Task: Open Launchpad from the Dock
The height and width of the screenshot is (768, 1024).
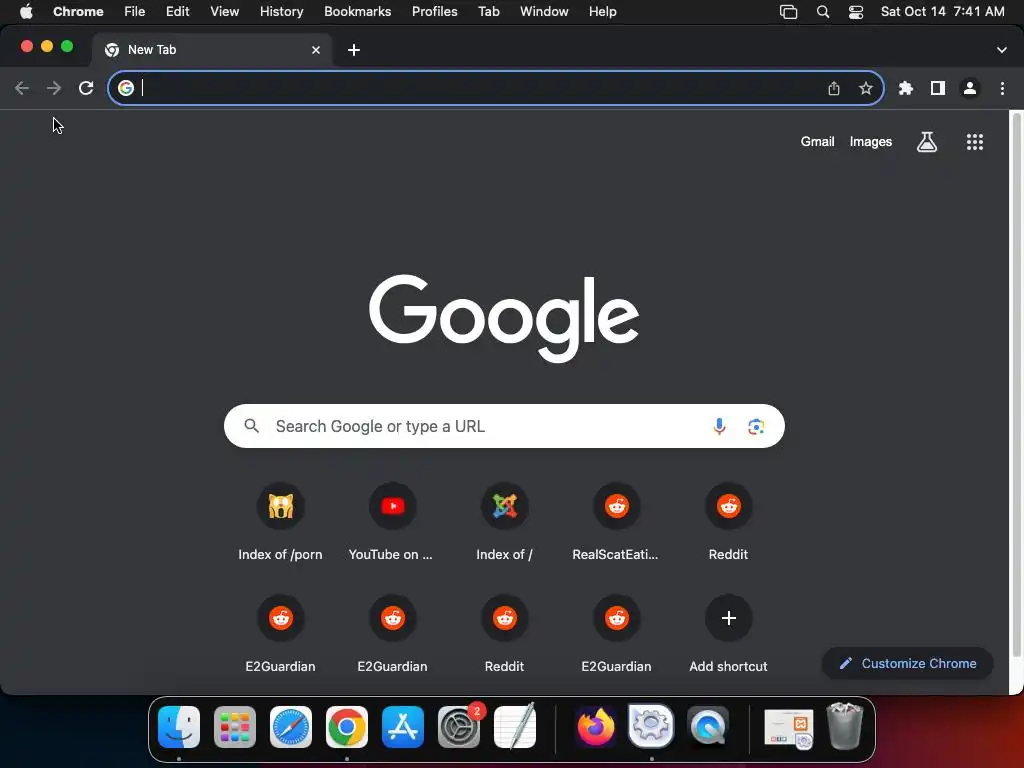Action: point(234,726)
